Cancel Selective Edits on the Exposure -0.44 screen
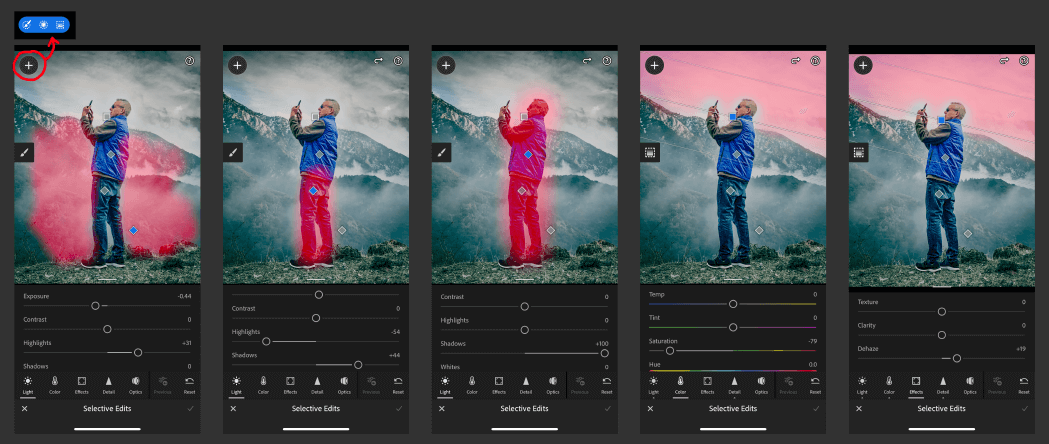This screenshot has width=1049, height=444. tap(24, 408)
